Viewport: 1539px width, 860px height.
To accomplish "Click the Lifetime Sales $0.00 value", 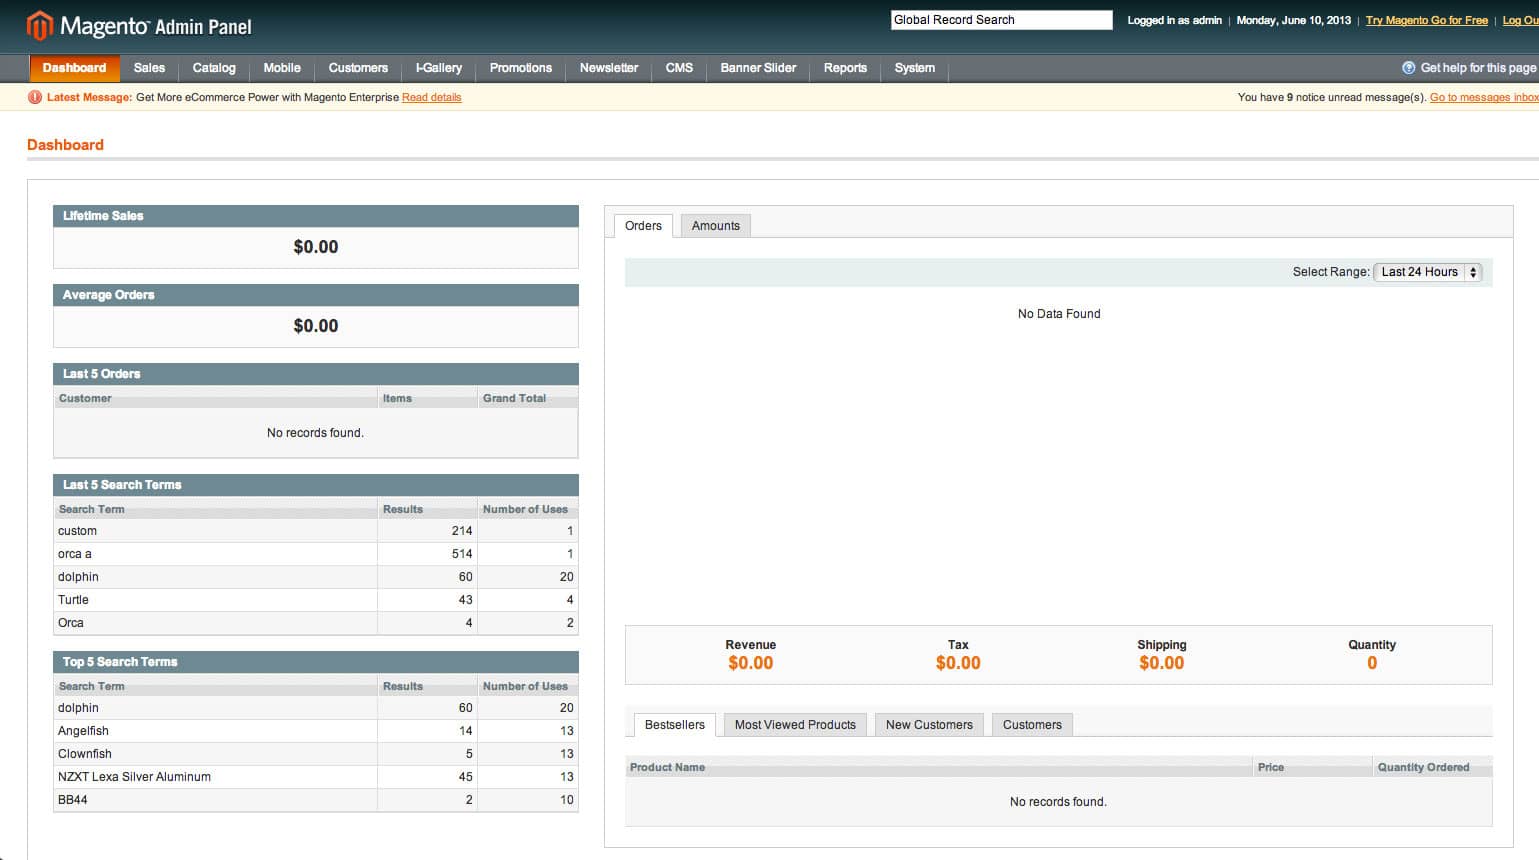I will (316, 247).
